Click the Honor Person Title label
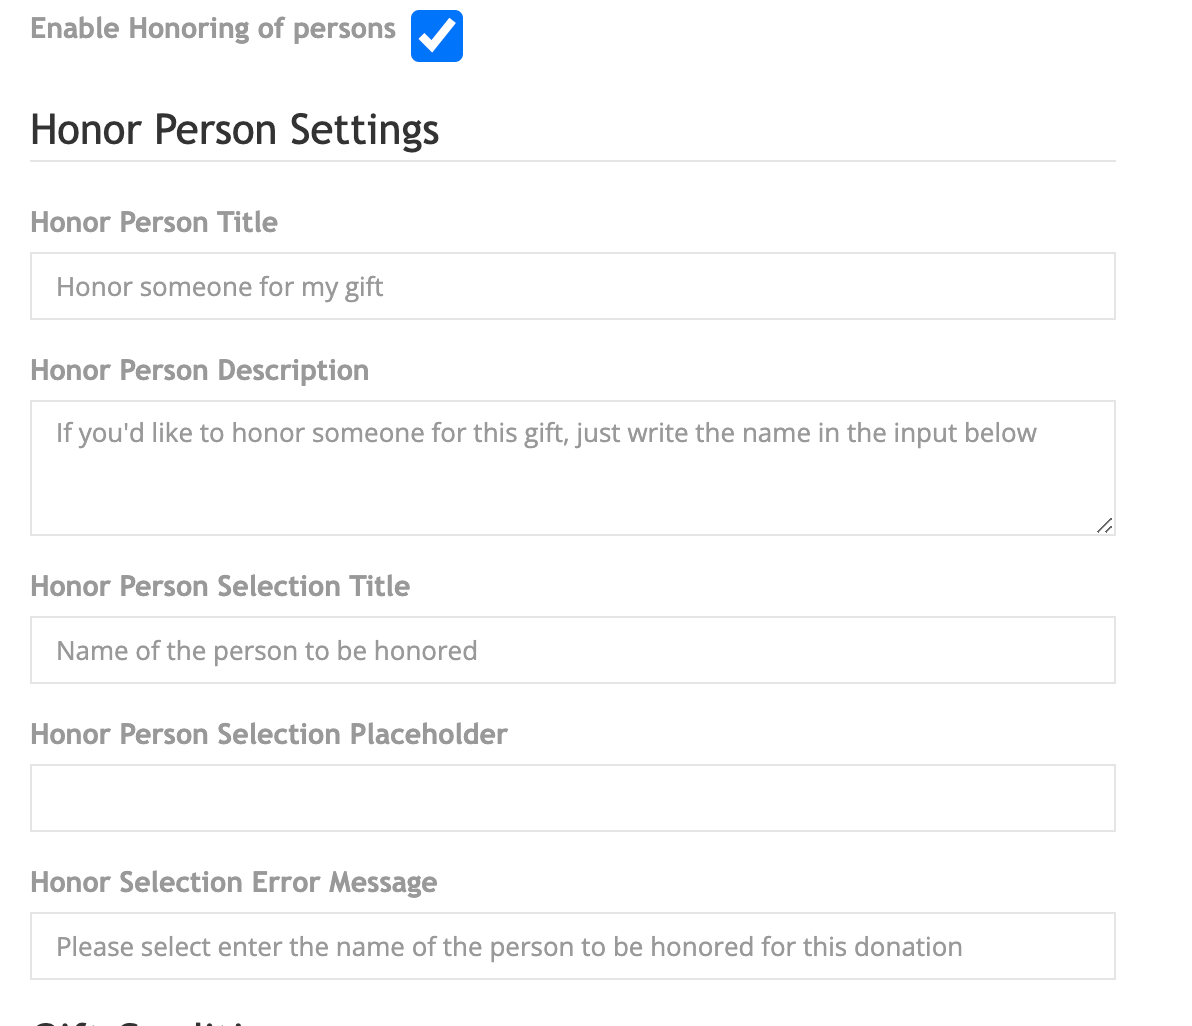Viewport: 1192px width, 1026px height. (x=154, y=222)
